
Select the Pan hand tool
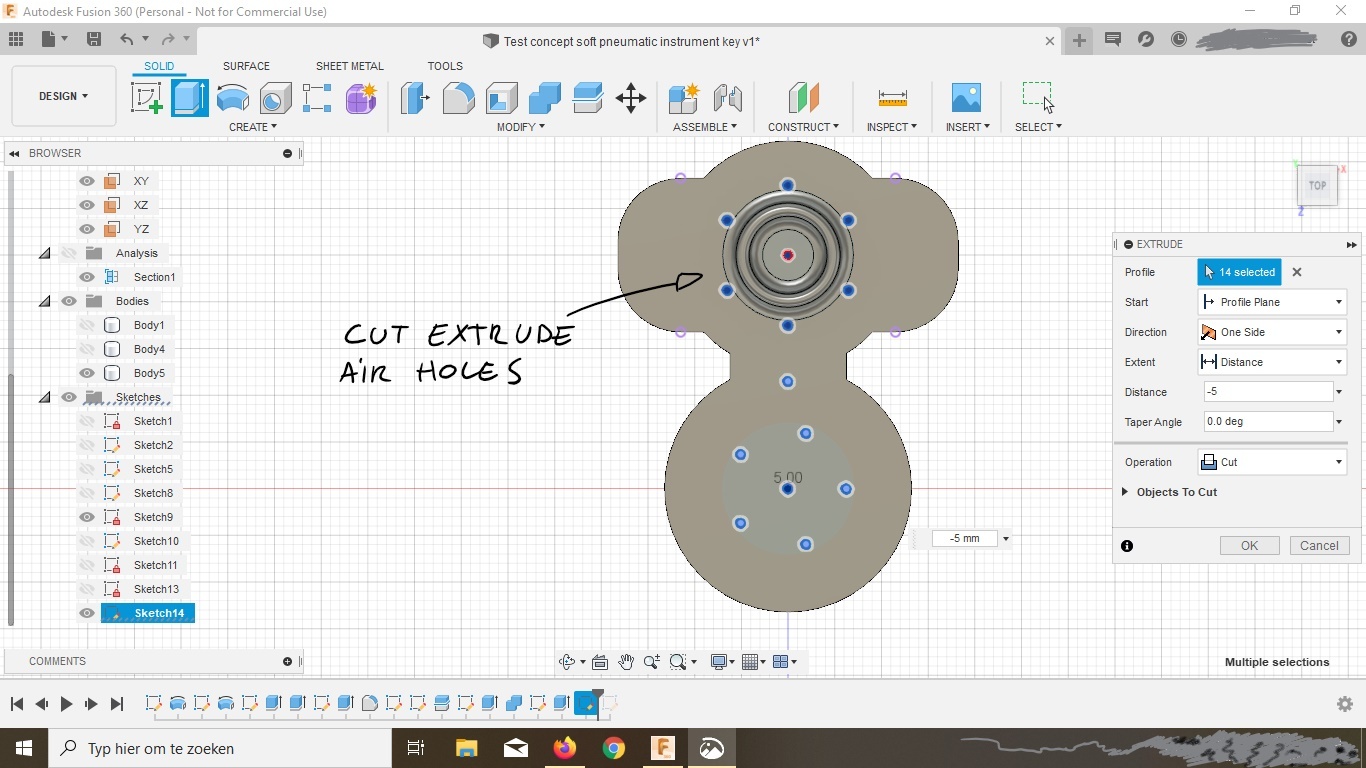(626, 662)
